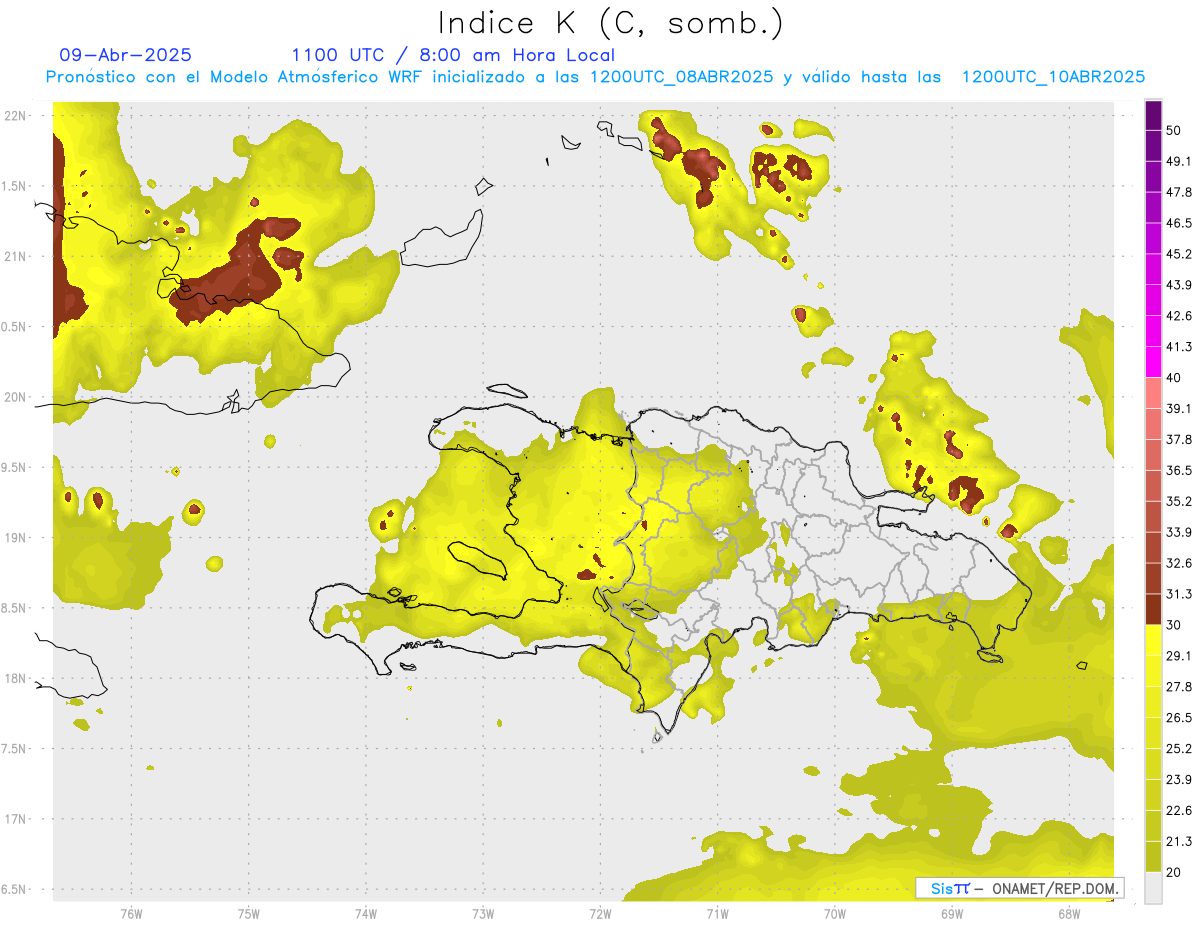The width and height of the screenshot is (1200, 927).
Task: Click the colorbar value "42.6"
Action: point(1179,316)
